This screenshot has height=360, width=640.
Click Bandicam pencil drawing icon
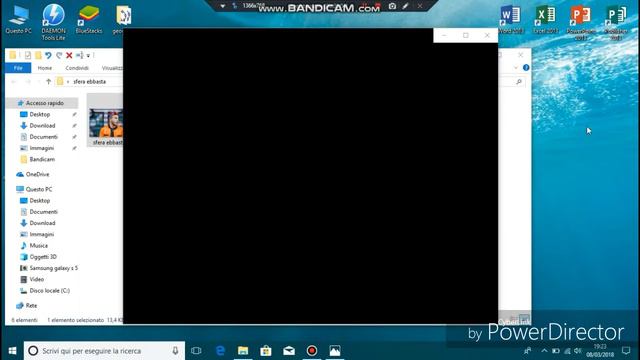point(405,6)
